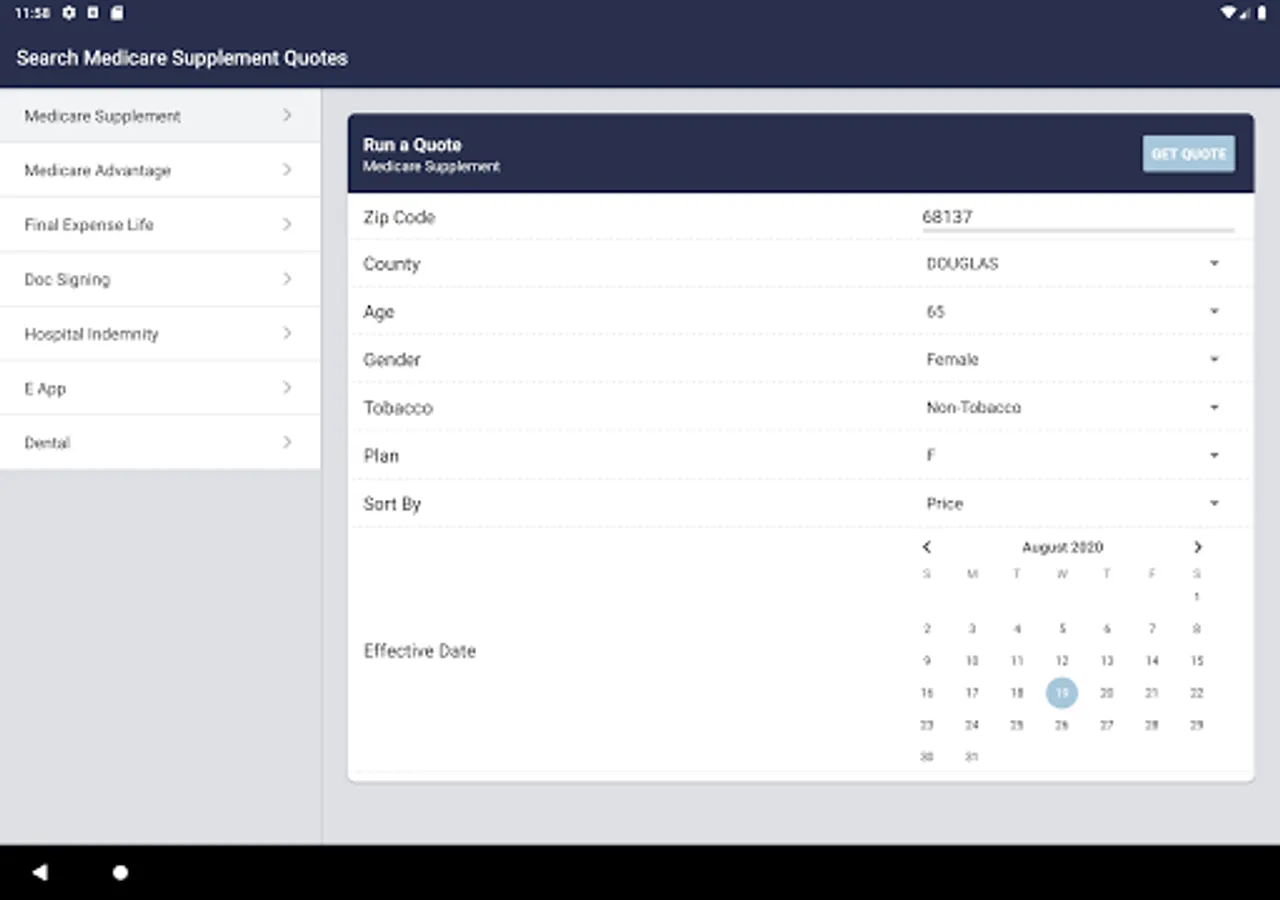Select Final Expense Life in sidebar

pyautogui.click(x=160, y=225)
